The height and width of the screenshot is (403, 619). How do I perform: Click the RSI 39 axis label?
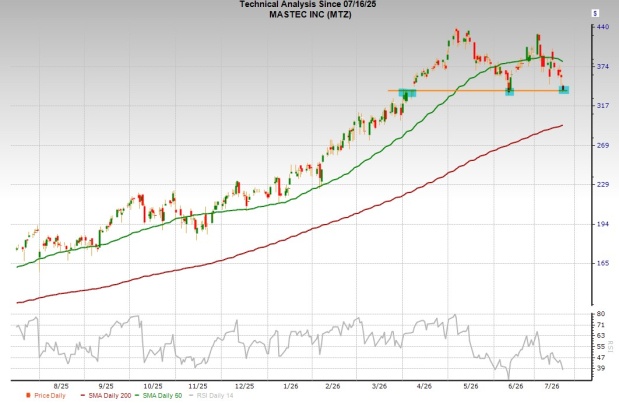(601, 368)
